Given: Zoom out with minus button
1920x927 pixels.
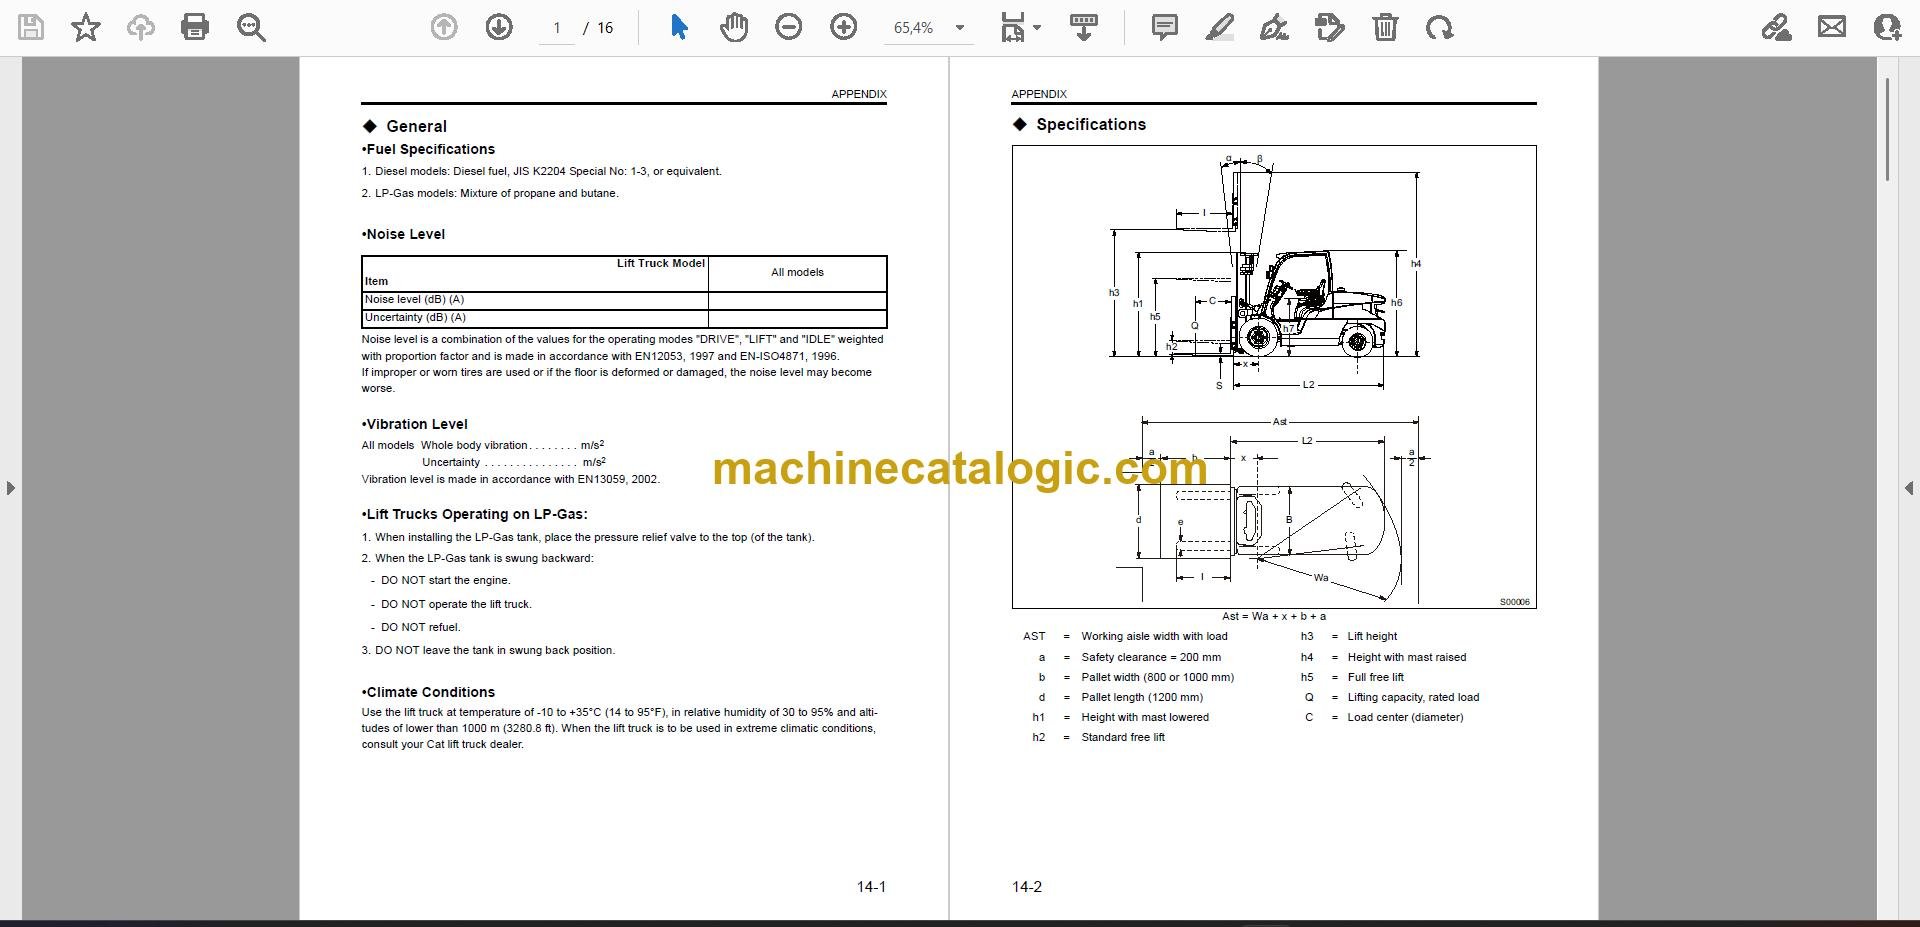Looking at the screenshot, I should pyautogui.click(x=789, y=27).
